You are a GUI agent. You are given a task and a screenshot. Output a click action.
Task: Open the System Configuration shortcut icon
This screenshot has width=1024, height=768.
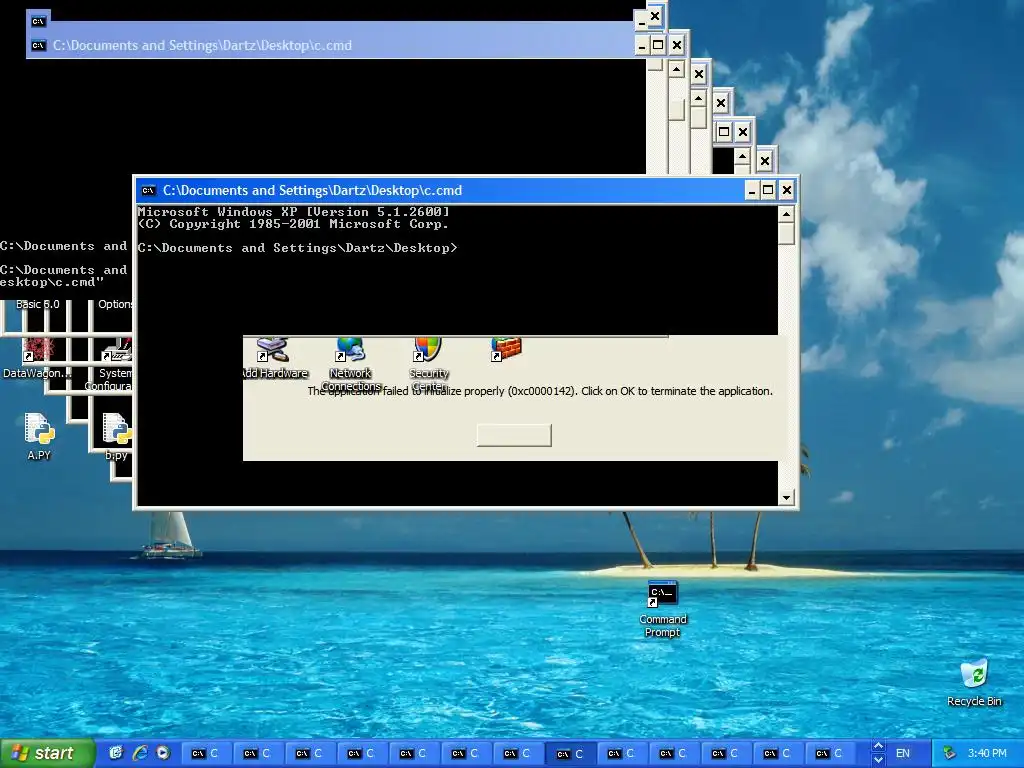coord(117,350)
